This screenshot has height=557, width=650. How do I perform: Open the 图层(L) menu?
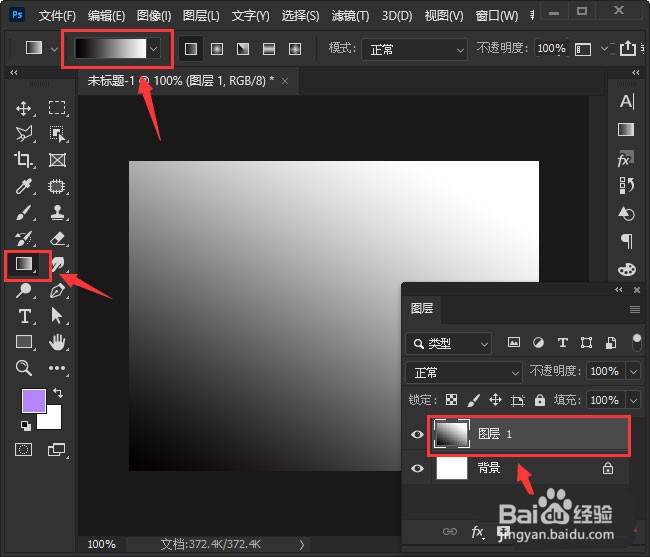(201, 16)
